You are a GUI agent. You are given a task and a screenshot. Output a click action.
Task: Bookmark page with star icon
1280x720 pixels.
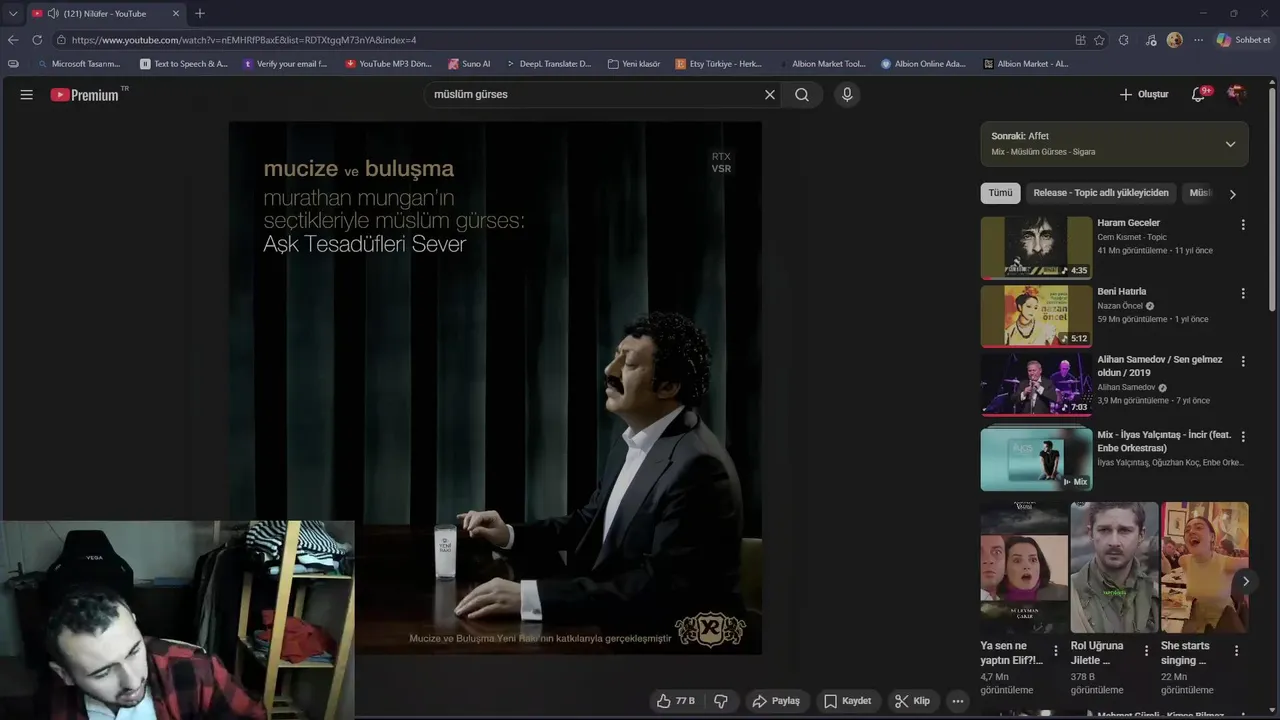(1099, 40)
